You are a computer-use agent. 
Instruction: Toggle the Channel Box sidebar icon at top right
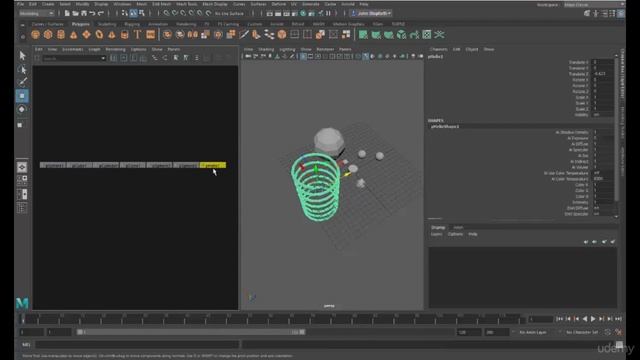click(x=621, y=13)
